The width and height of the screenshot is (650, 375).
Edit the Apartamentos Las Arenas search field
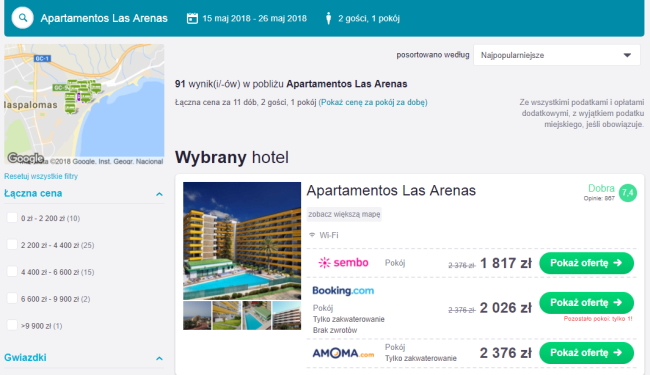tap(104, 18)
